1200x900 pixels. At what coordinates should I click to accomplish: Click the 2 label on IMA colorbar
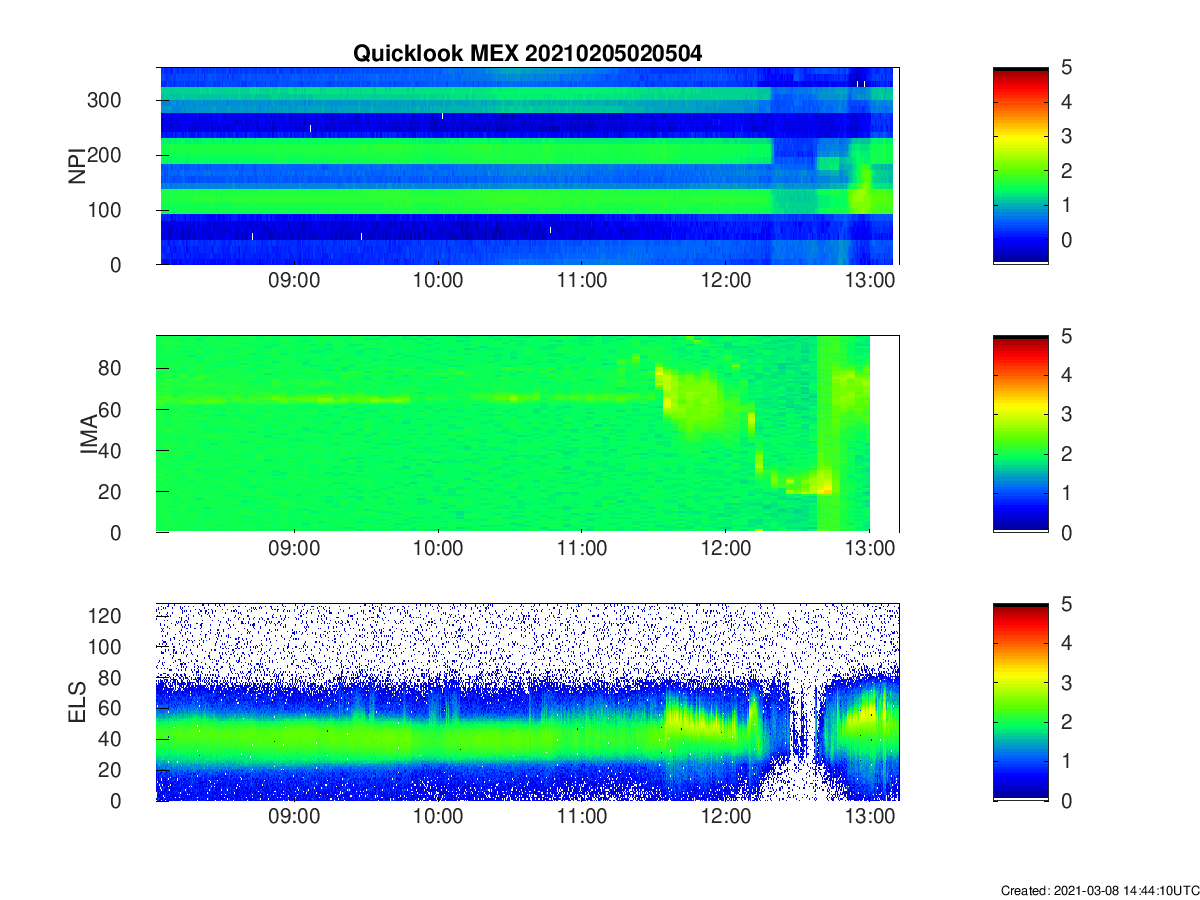1066,454
